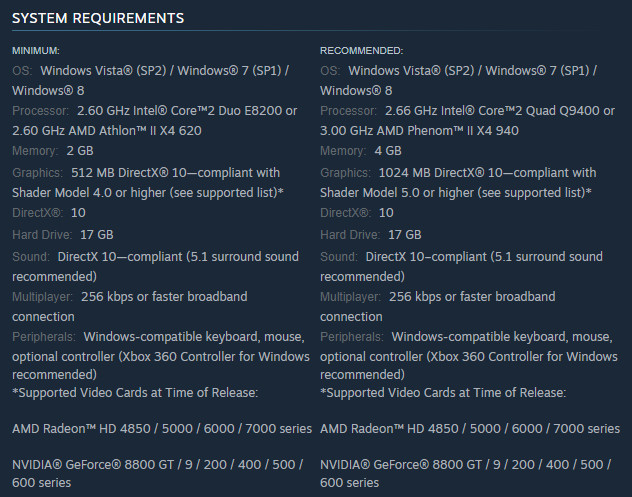632x497 pixels.
Task: Select the text 3.00 GHz AMD Phenom II X4 940
Action: pos(419,131)
